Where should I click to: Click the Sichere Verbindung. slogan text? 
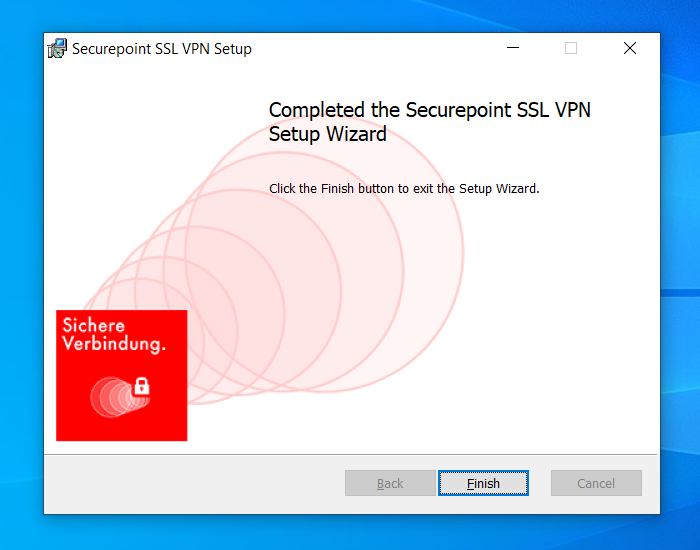point(114,335)
